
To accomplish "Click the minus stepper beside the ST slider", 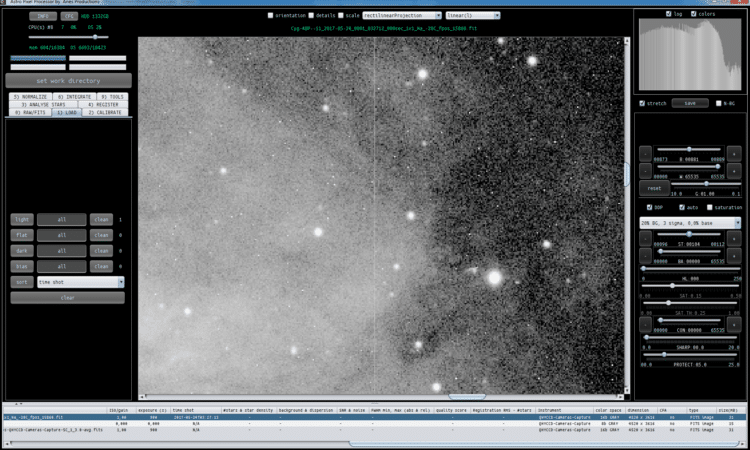I will [x=645, y=238].
